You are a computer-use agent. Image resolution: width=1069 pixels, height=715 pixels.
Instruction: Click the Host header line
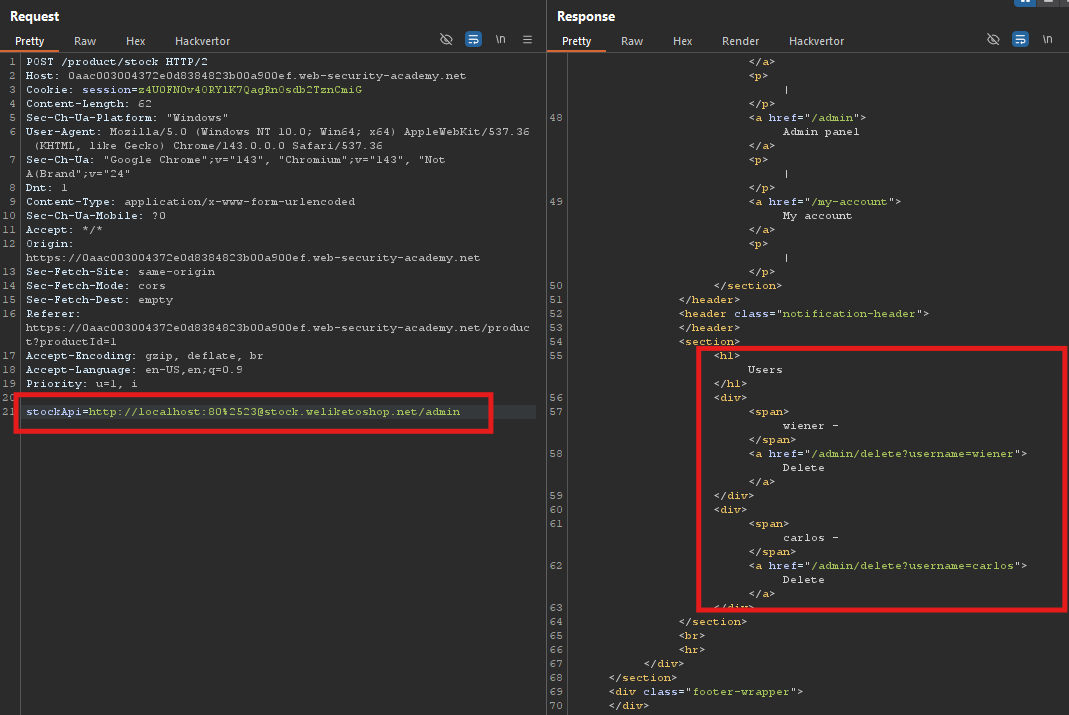(x=246, y=76)
